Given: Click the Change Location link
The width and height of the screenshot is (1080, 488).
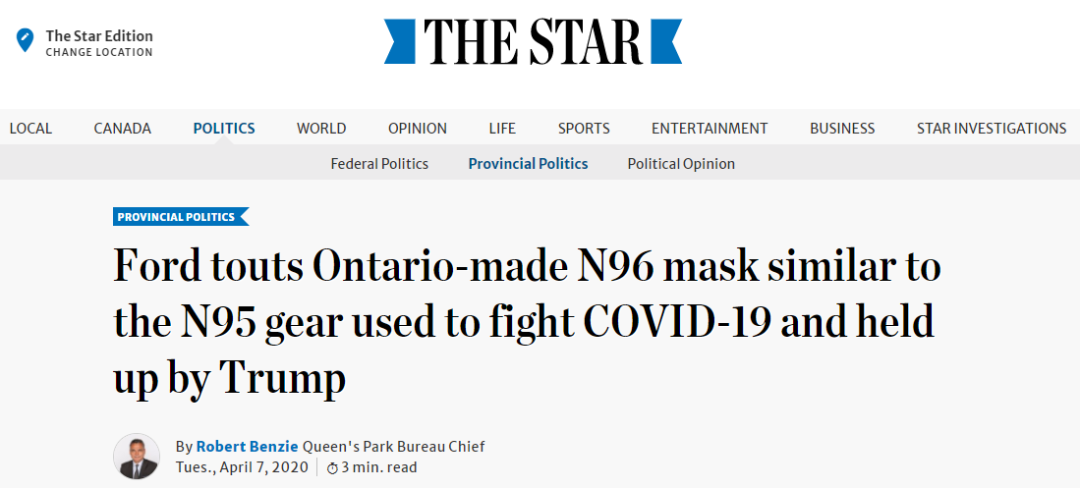Looking at the screenshot, I should [x=99, y=52].
